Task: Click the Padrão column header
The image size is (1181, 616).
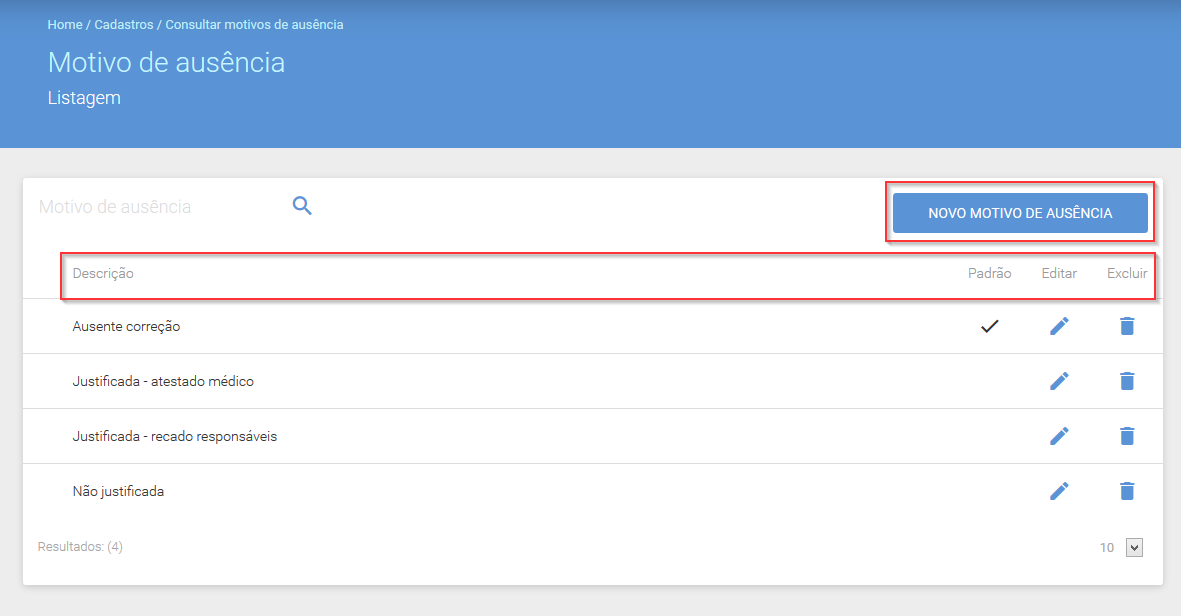Action: [990, 273]
